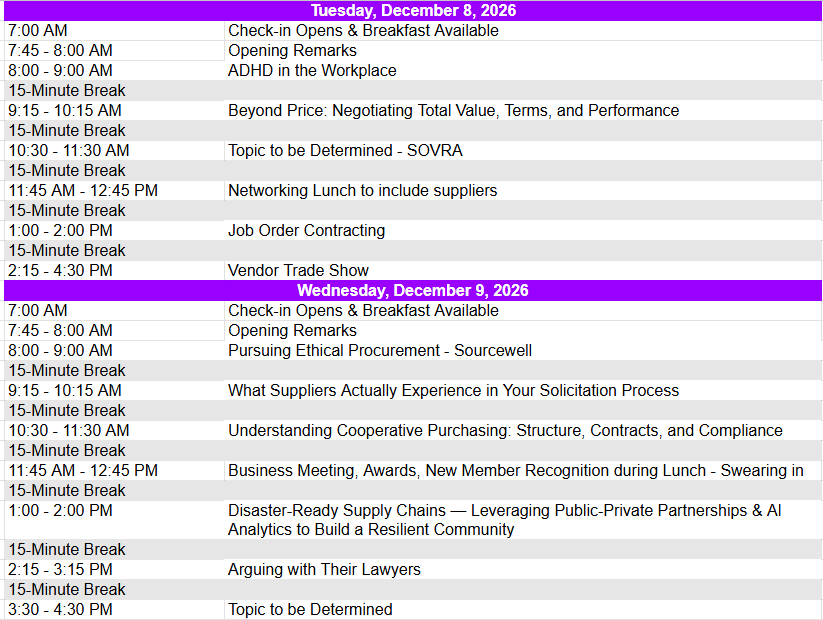Select the Vendor Trade Show entry
Viewport: 823px width, 620px height.
[x=523, y=270]
